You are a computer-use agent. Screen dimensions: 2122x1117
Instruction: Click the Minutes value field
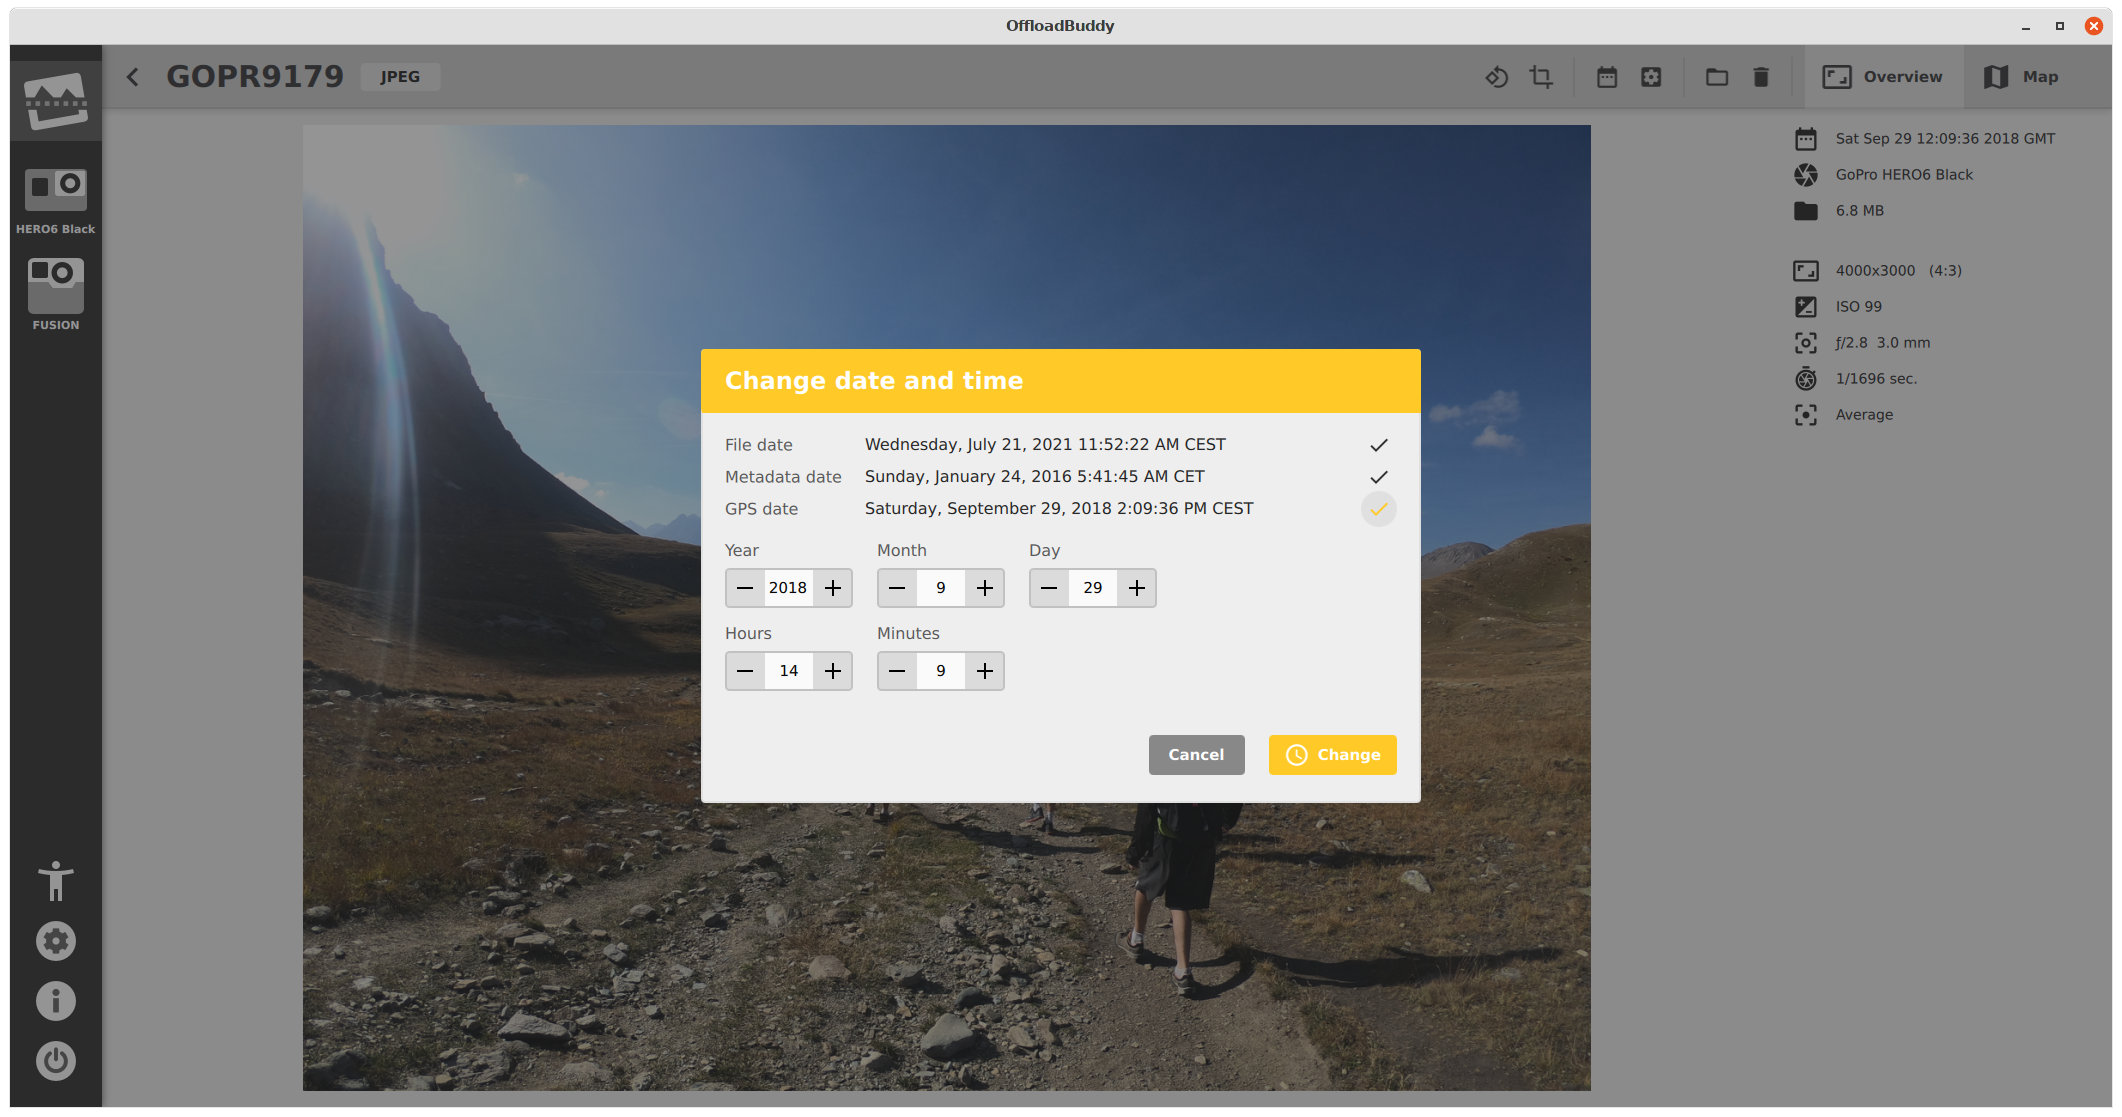(941, 671)
